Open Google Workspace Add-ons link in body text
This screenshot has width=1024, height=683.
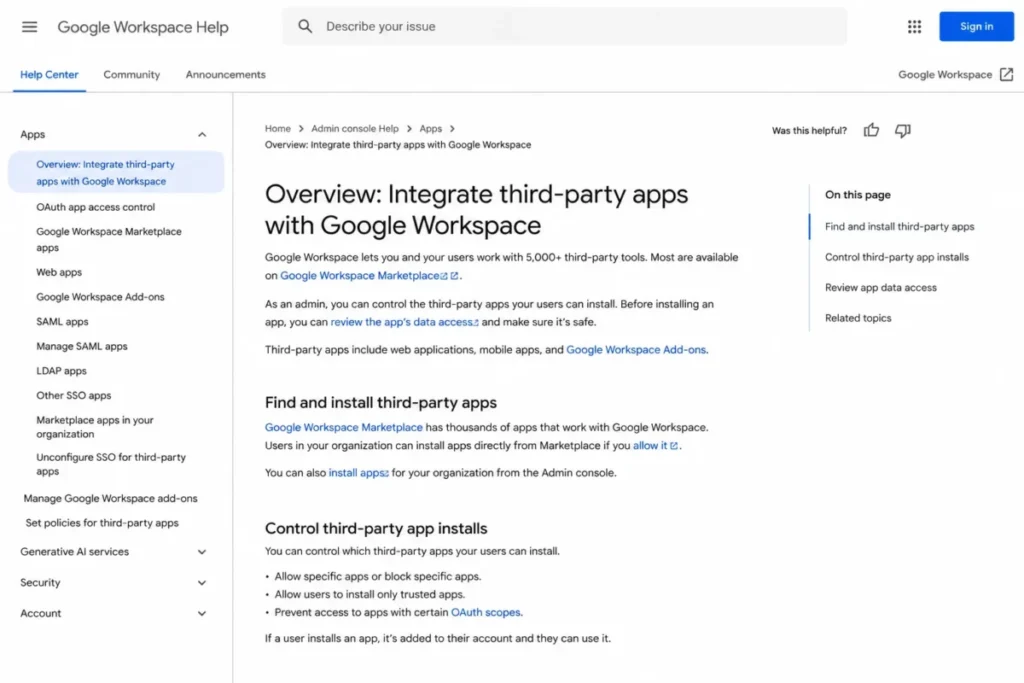[x=636, y=350]
